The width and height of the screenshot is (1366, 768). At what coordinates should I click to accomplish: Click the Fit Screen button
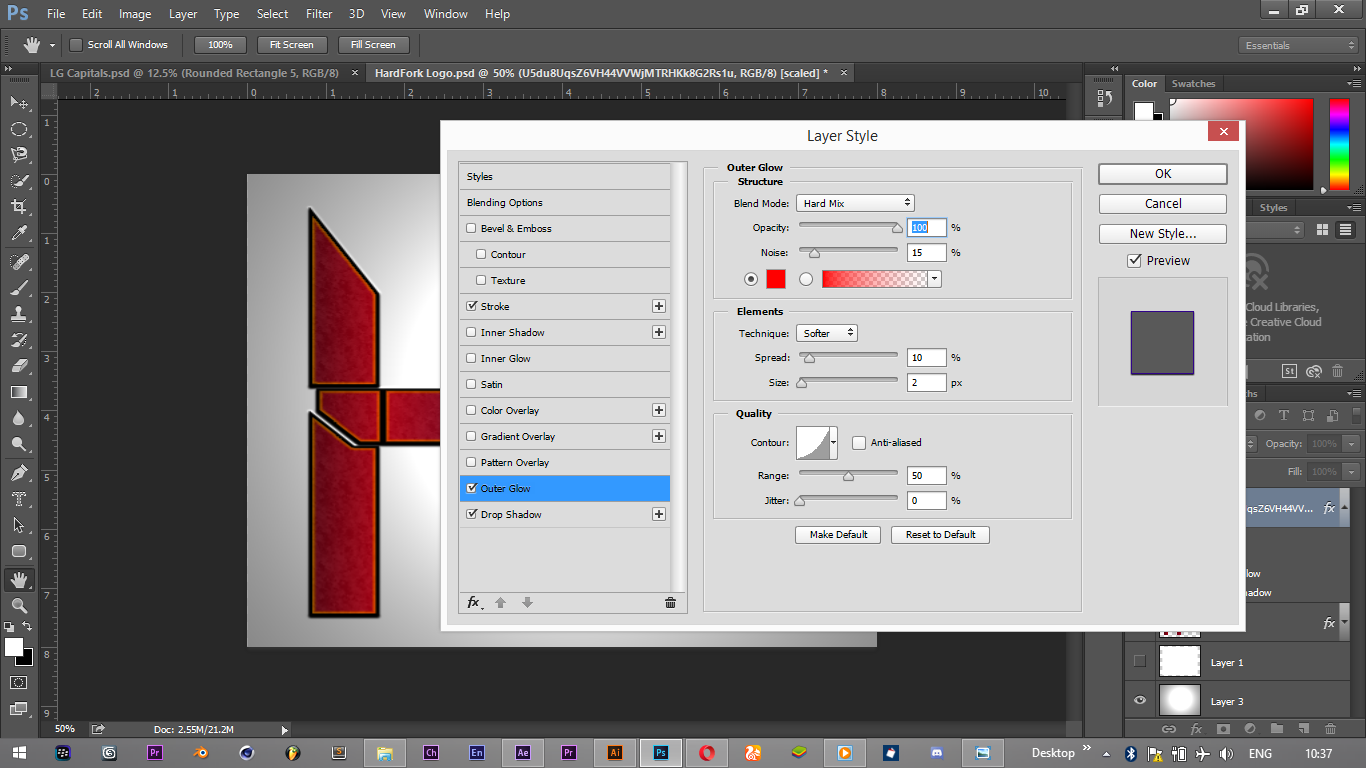tap(292, 45)
